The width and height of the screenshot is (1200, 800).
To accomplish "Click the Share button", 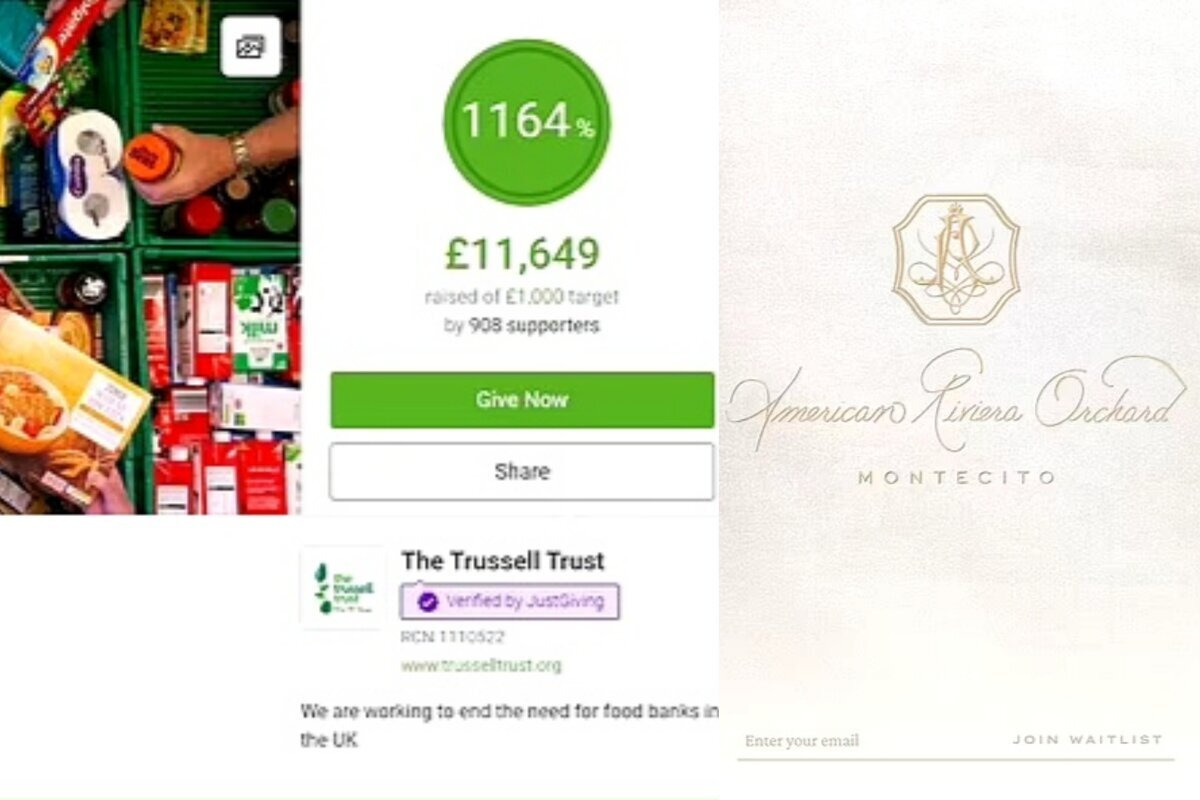I will [x=522, y=471].
